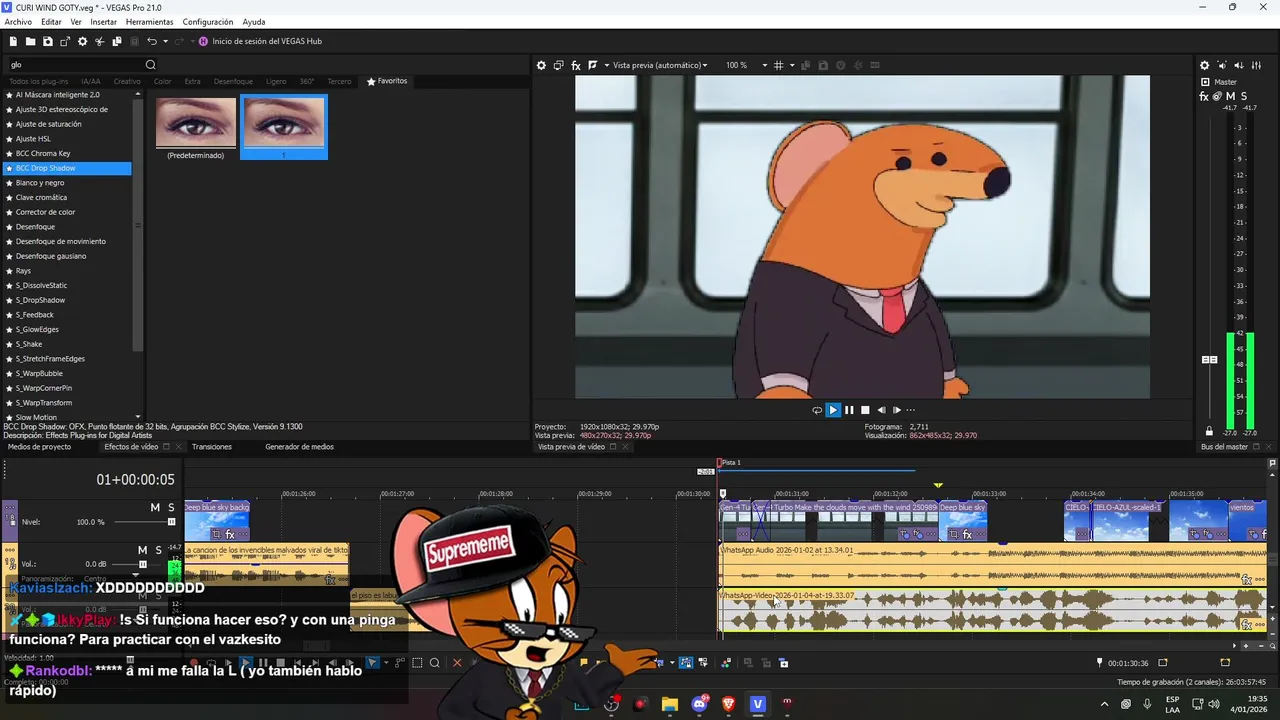
Task: Click the search magnifier in plug-in search box
Action: pyautogui.click(x=151, y=65)
